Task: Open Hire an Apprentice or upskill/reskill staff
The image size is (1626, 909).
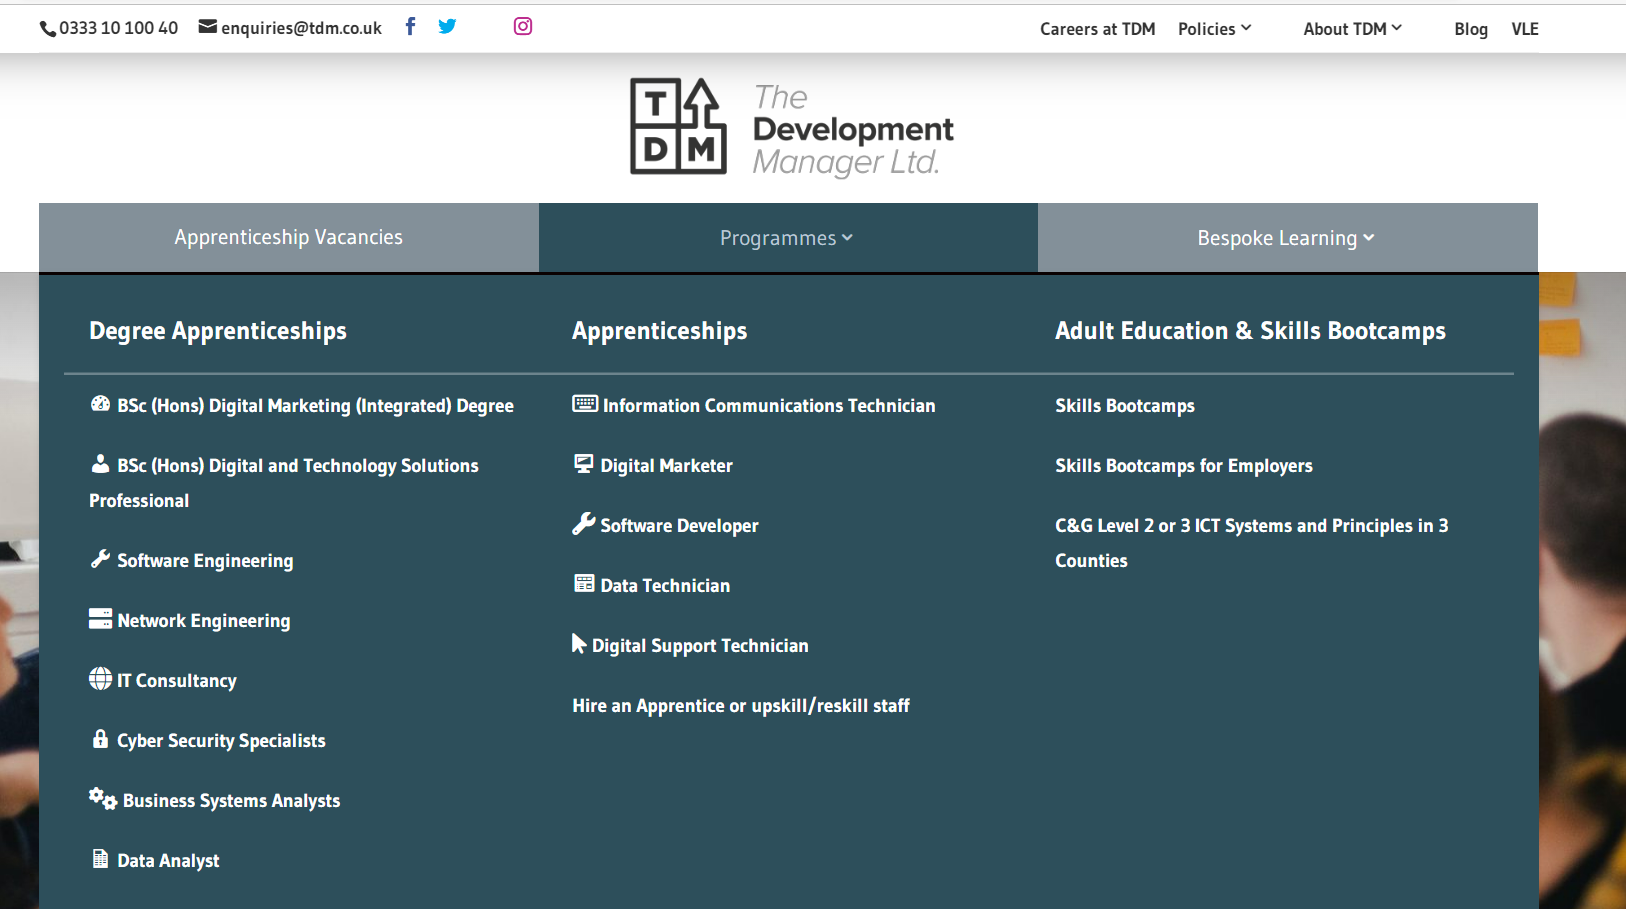Action: [x=741, y=705]
